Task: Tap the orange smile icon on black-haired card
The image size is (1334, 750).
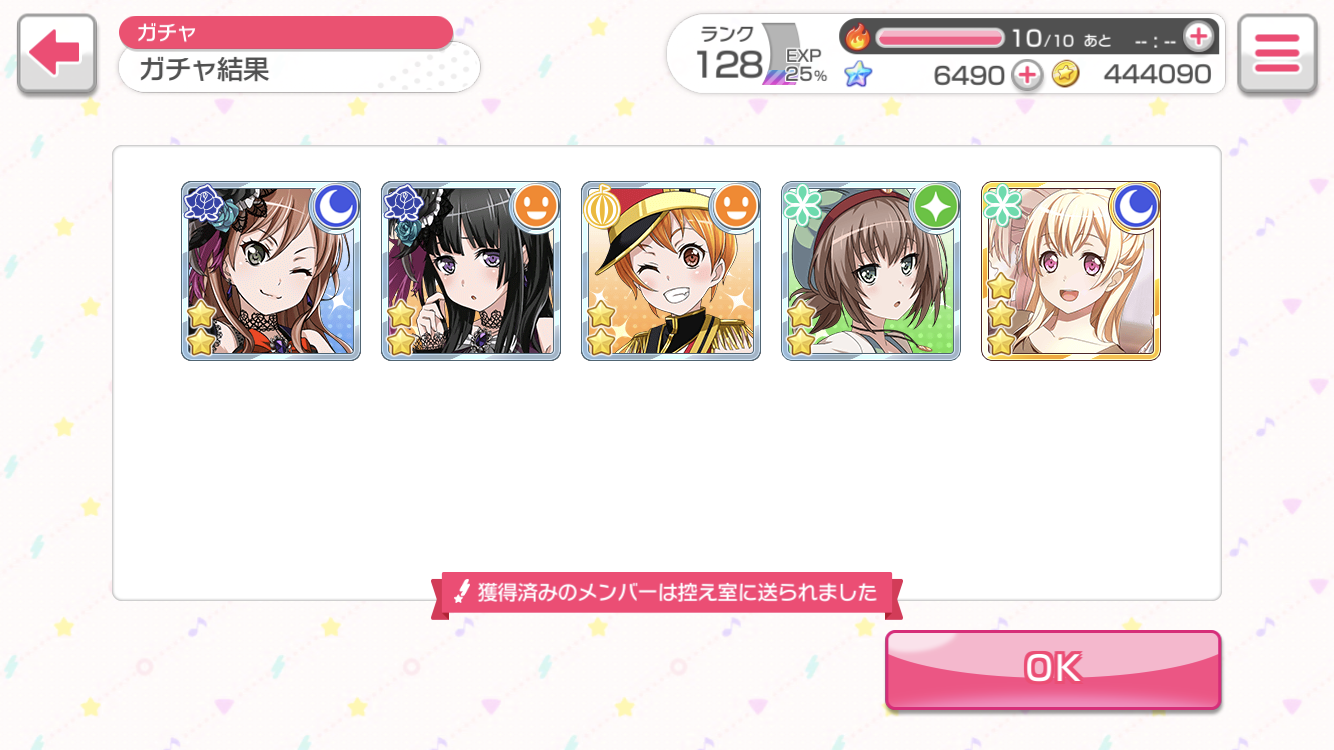Action: [x=534, y=207]
